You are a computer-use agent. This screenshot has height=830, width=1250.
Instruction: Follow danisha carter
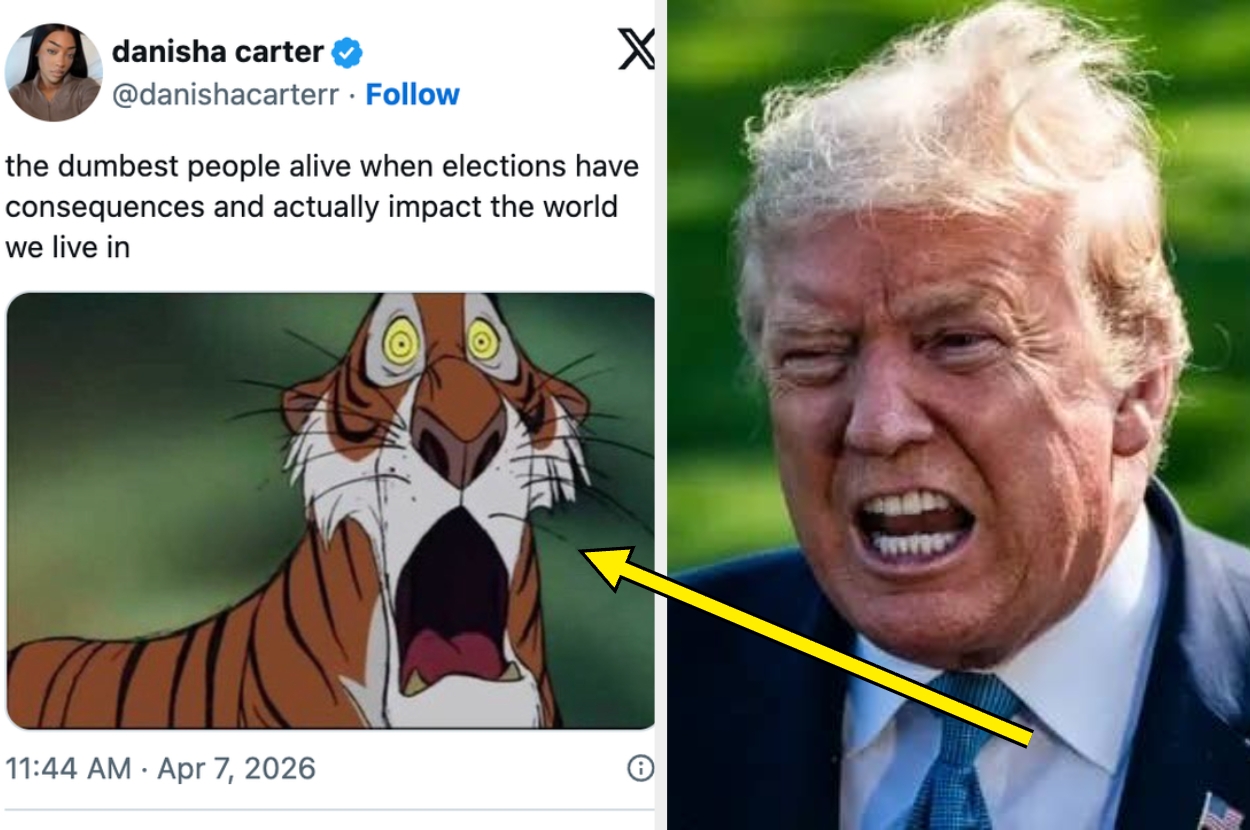(412, 94)
